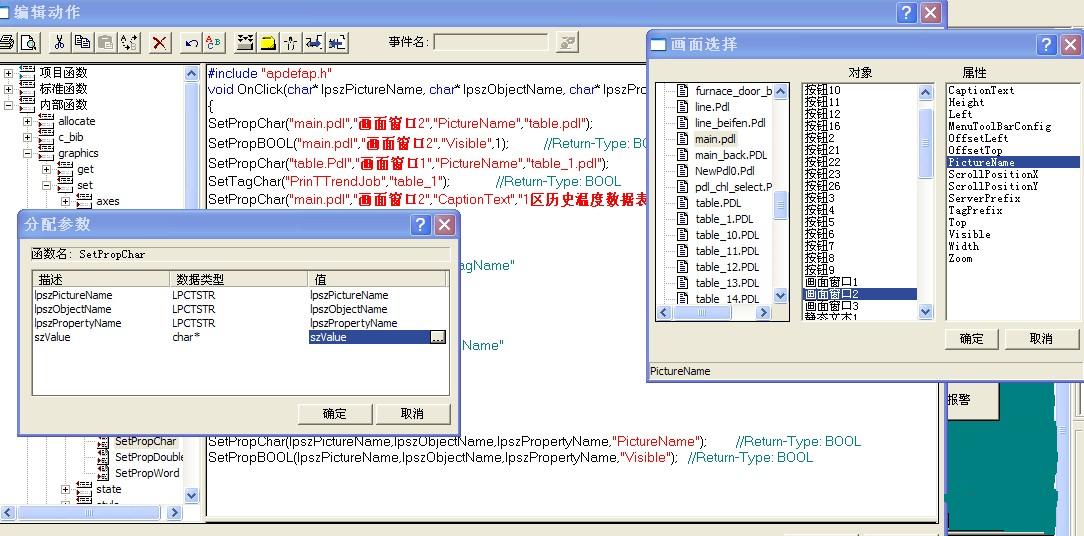Expand the 项目函数 tree node
This screenshot has width=1084, height=536.
tap(9, 73)
